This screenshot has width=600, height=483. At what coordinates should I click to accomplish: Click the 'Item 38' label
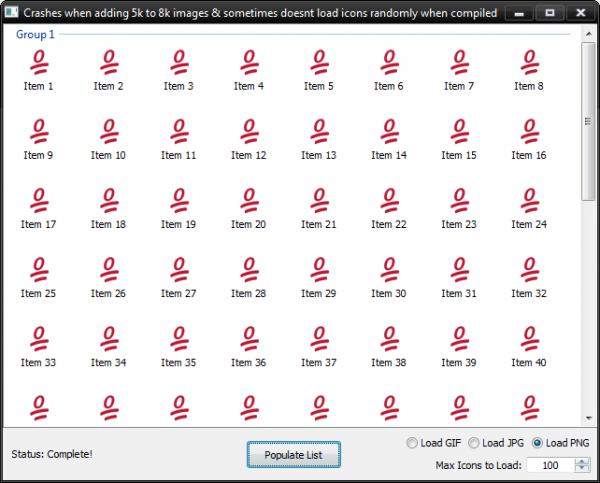389,362
